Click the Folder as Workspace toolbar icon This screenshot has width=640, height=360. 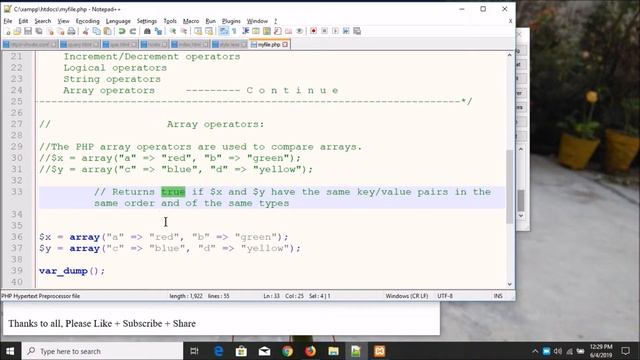[x=289, y=31]
